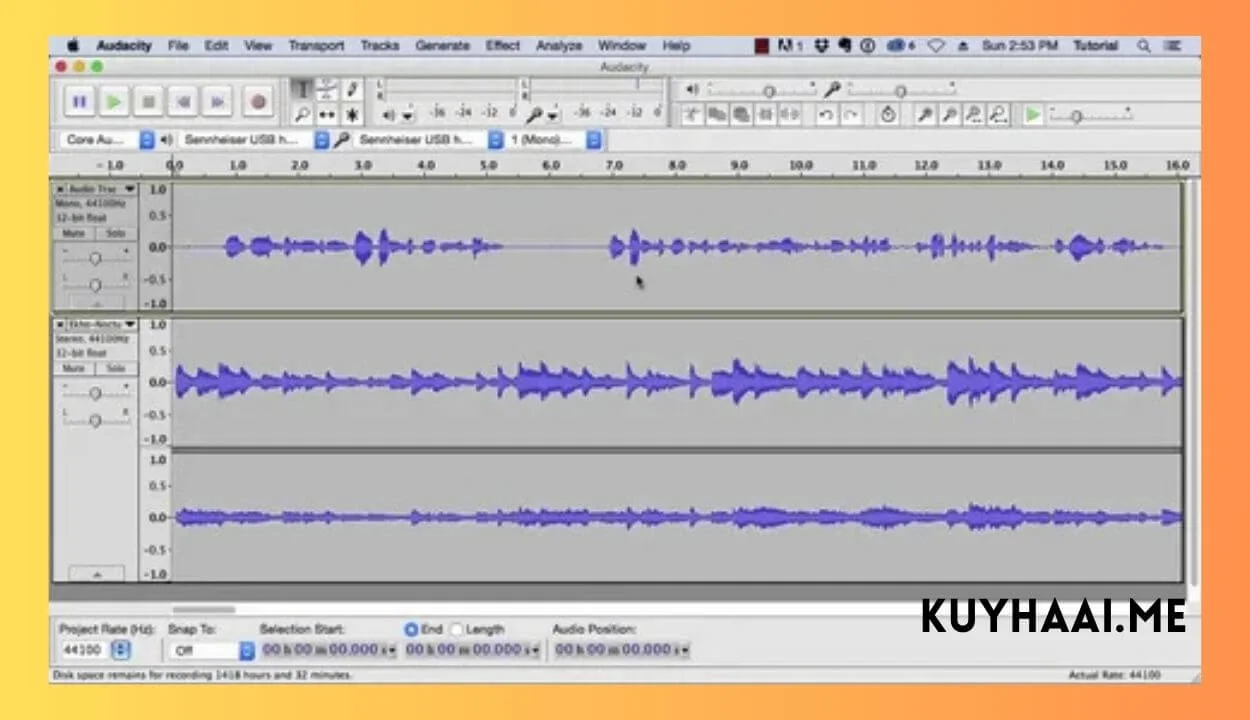Click the Play-at-speed green arrow

pos(1033,115)
